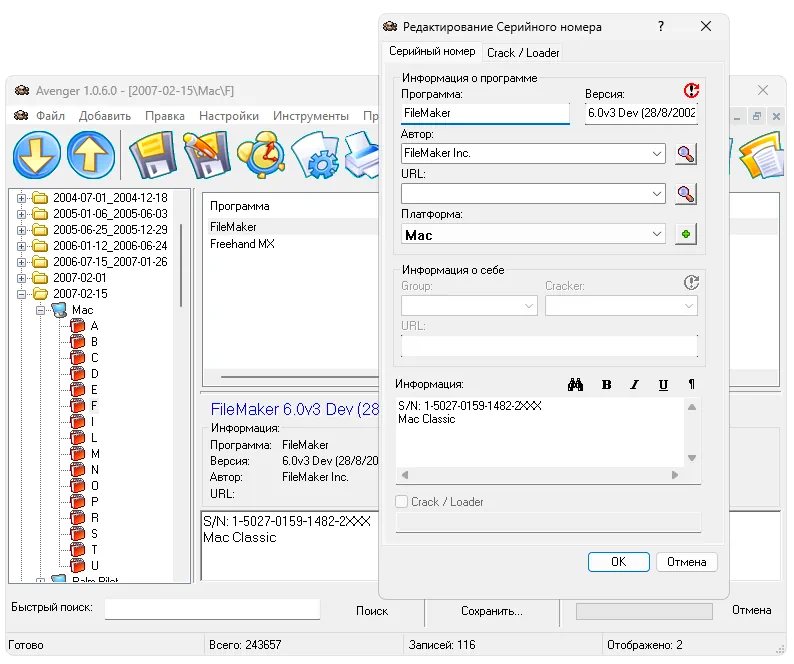794x664 pixels.
Task: Click Отмена at the main window bottom
Action: pyautogui.click(x=751, y=610)
